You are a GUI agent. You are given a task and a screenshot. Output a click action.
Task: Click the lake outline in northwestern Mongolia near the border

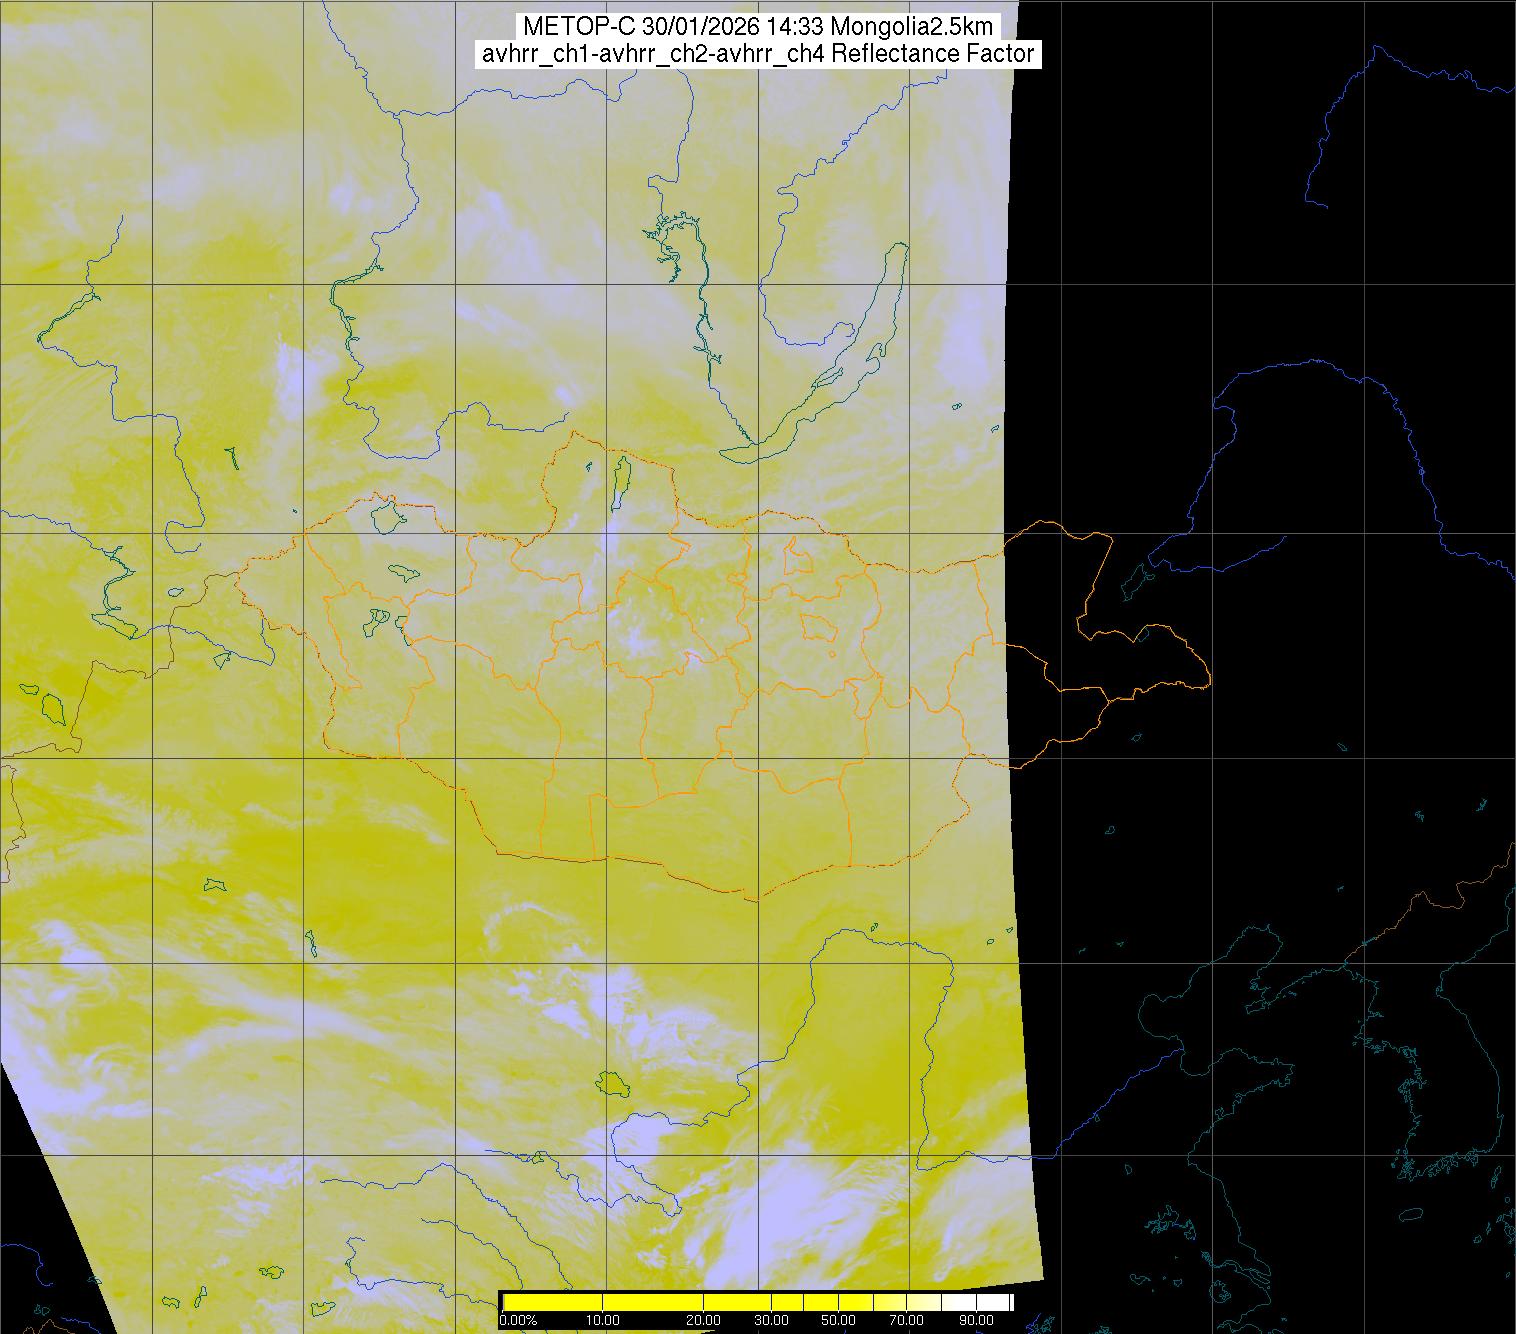[x=386, y=515]
